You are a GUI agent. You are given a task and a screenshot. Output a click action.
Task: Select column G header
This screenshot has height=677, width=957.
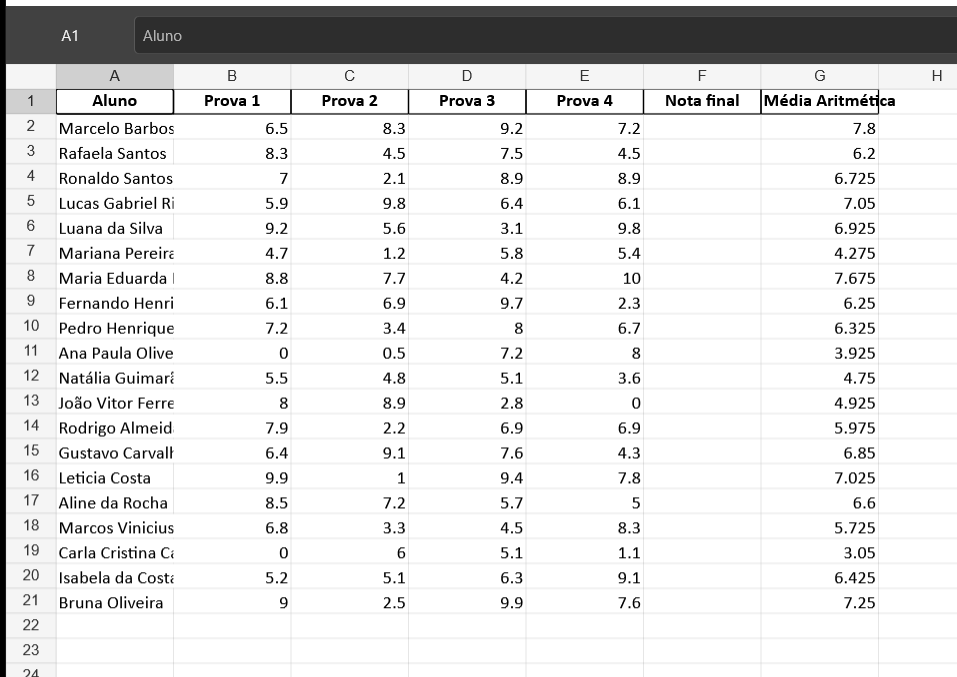coord(820,76)
